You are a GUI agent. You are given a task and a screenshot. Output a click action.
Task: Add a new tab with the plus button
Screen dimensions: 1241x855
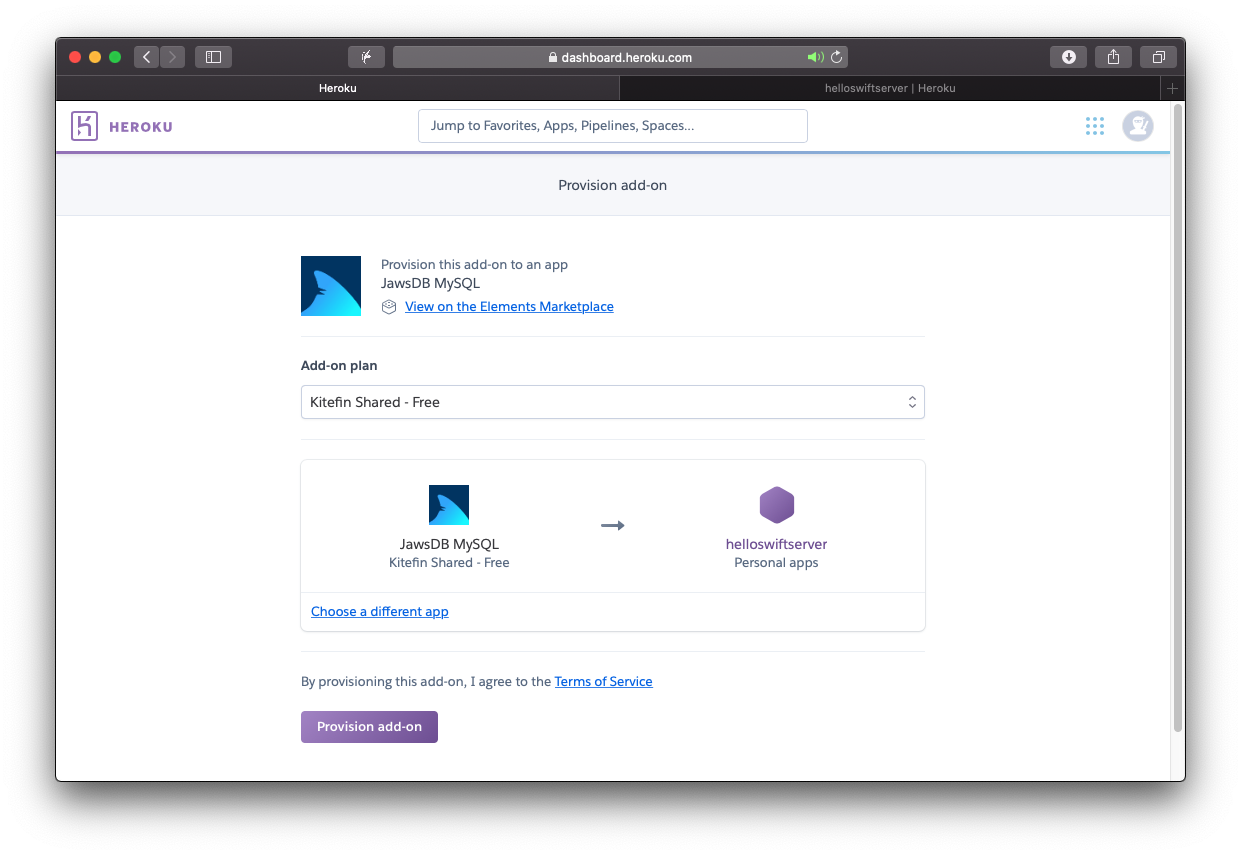(1172, 88)
